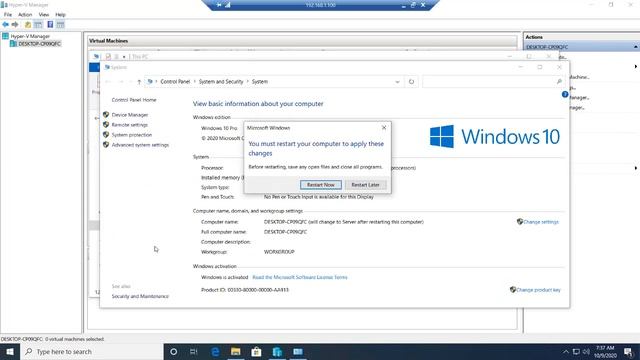Collapse the DESKTOP-CP09QFC Actions section

point(636,47)
